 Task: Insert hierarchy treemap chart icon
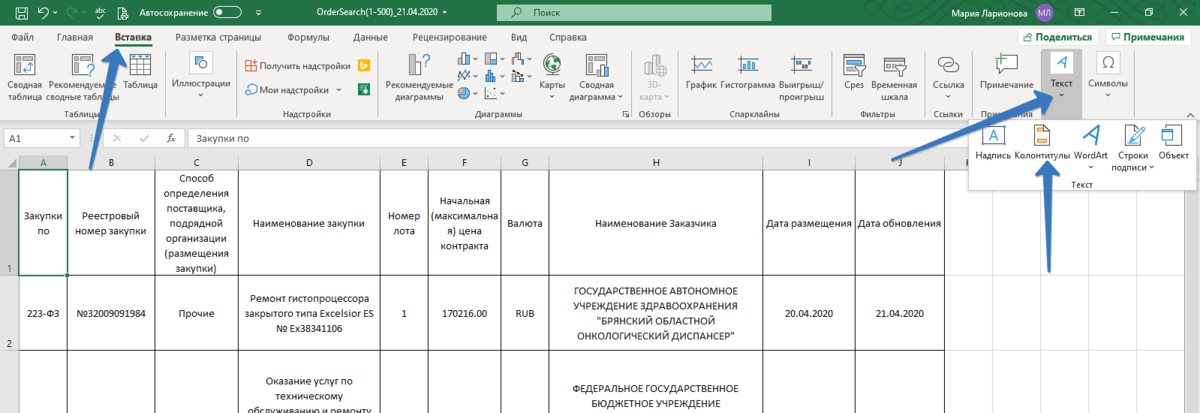click(492, 60)
